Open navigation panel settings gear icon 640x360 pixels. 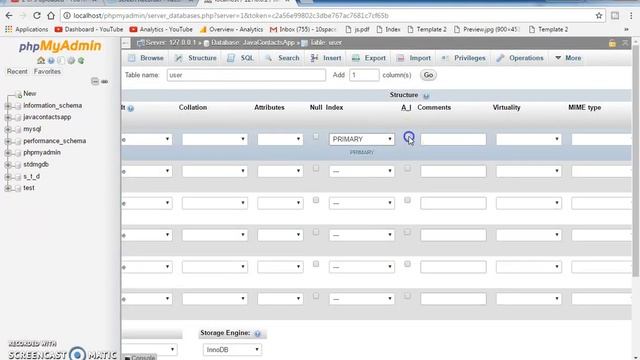tap(71, 60)
